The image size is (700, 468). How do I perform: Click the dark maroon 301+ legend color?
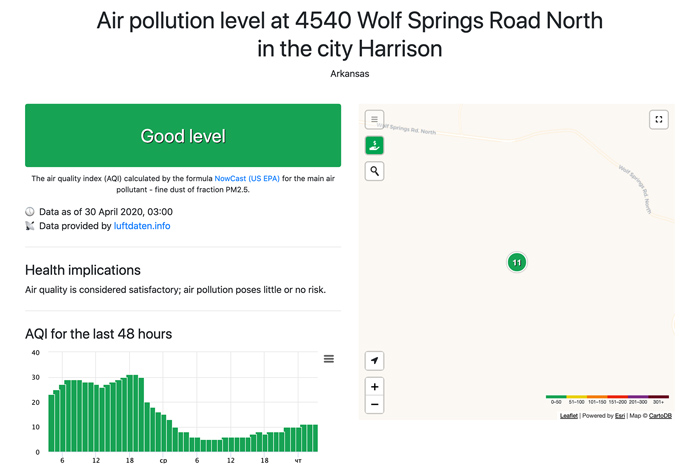[x=658, y=397]
